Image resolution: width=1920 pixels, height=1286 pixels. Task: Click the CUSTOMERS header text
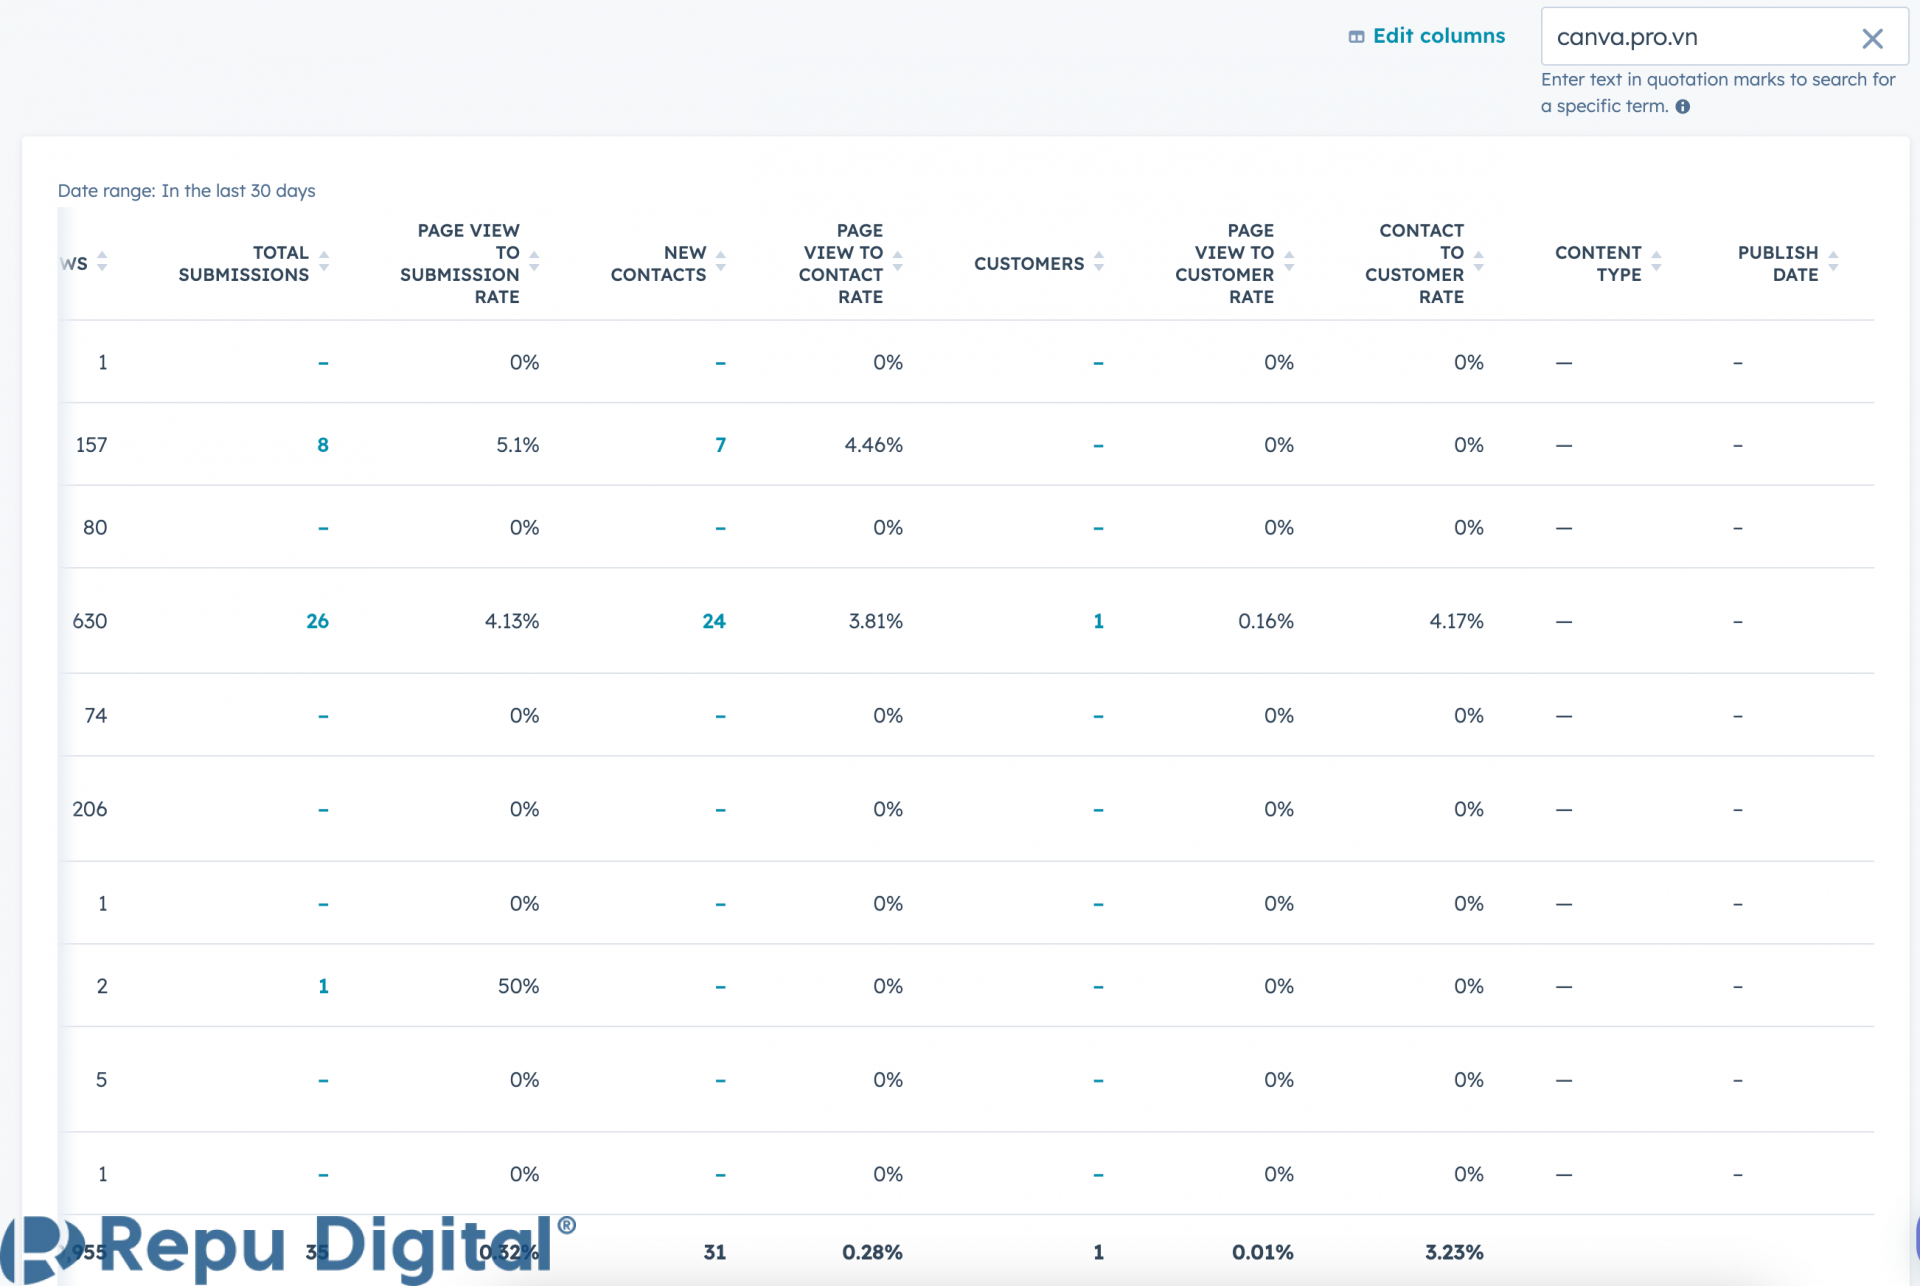click(x=1029, y=264)
